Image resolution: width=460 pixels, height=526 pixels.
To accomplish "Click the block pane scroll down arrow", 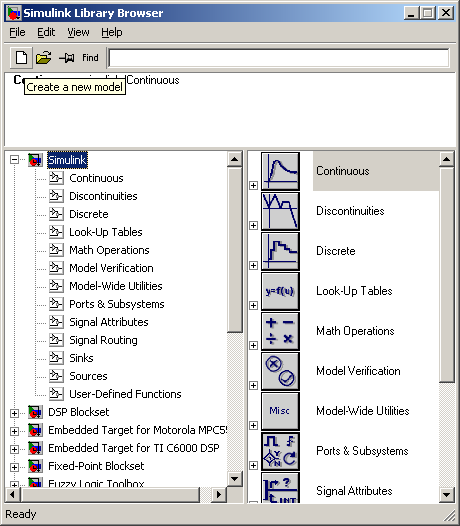I will 447,494.
